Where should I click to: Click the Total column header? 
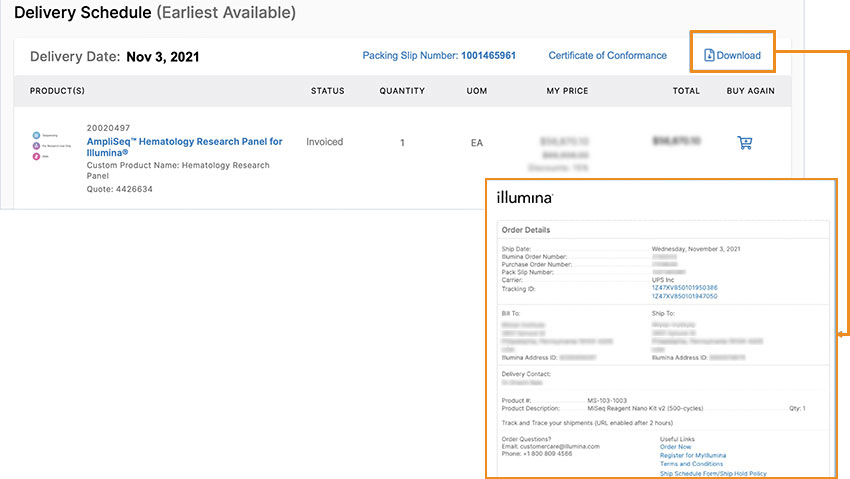coord(686,91)
